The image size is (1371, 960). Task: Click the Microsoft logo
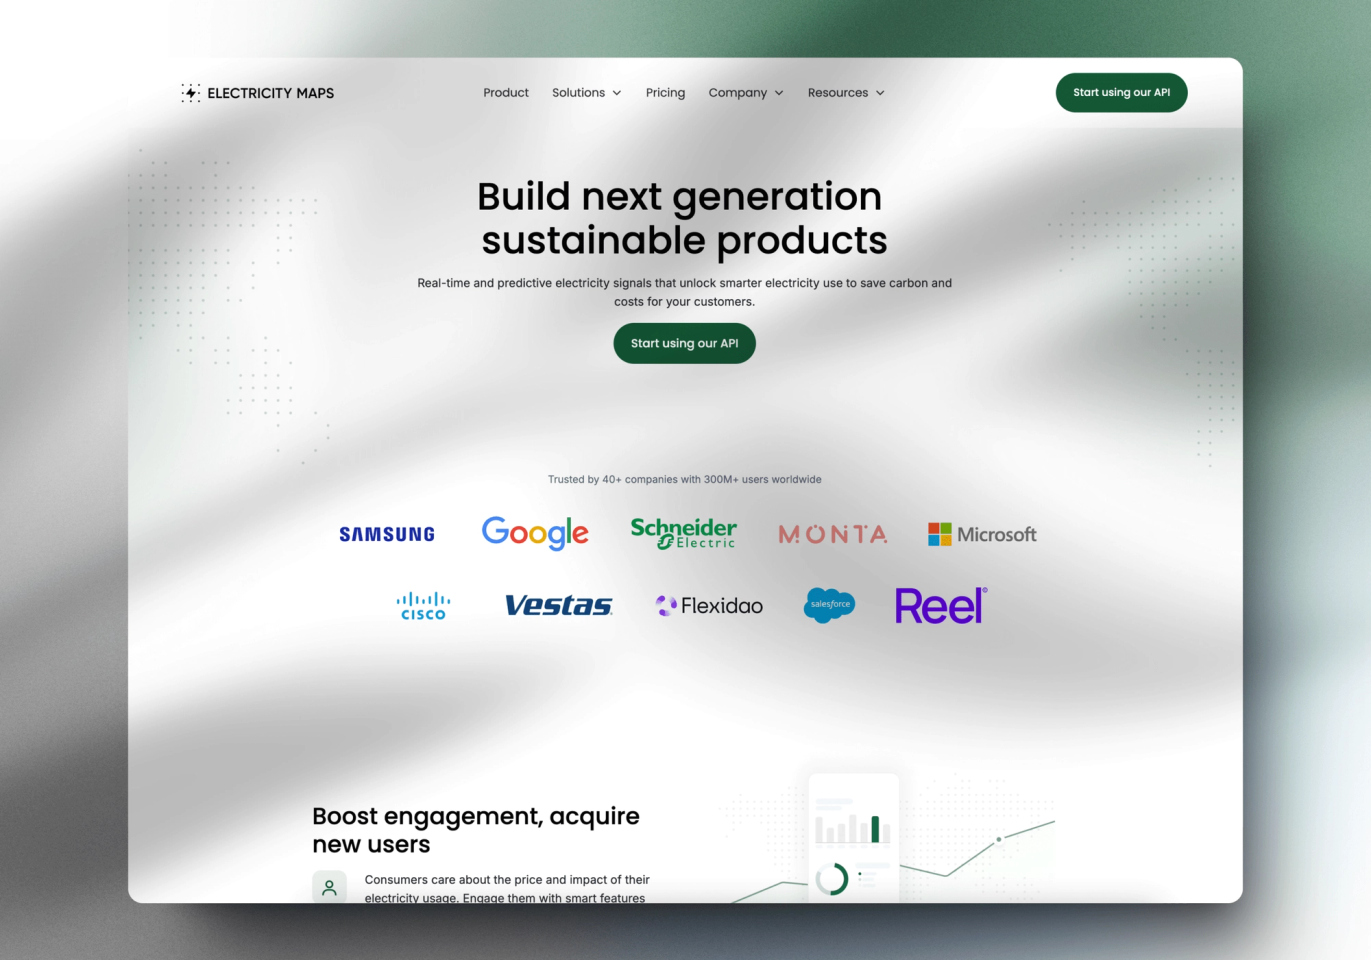[982, 534]
